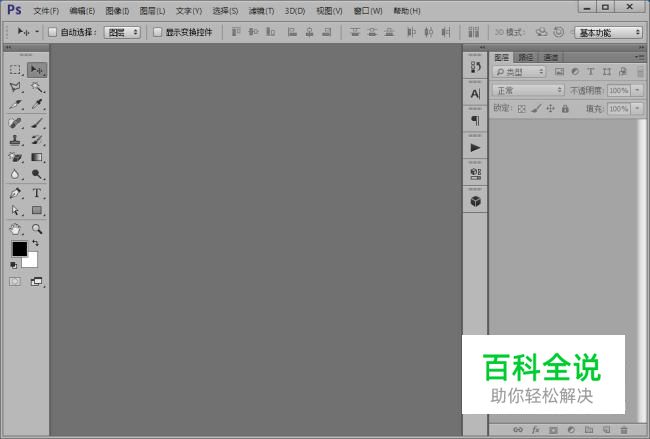The width and height of the screenshot is (650, 439).
Task: Select the Blur tool
Action: tap(15, 174)
